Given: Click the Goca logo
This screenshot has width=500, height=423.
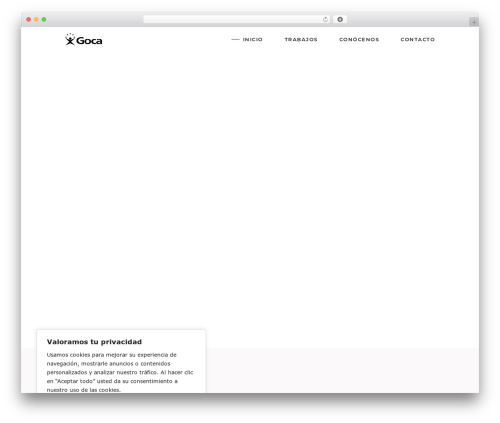Looking at the screenshot, I should pyautogui.click(x=84, y=39).
